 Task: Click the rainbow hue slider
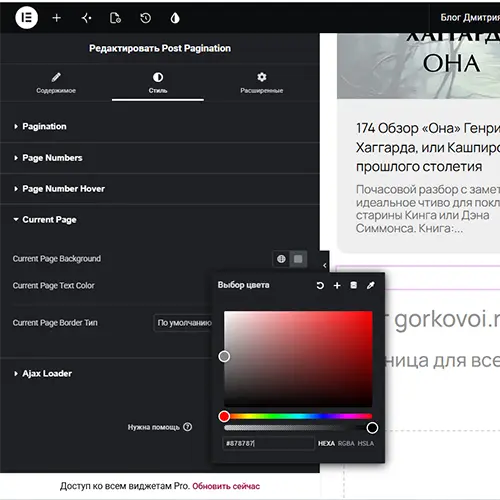click(298, 416)
